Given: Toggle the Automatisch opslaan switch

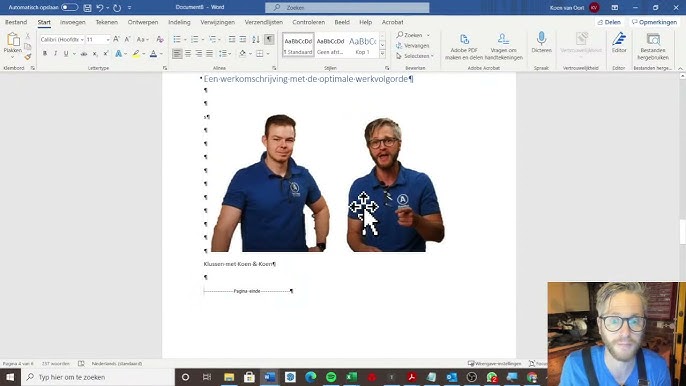Looking at the screenshot, I should tap(69, 7).
